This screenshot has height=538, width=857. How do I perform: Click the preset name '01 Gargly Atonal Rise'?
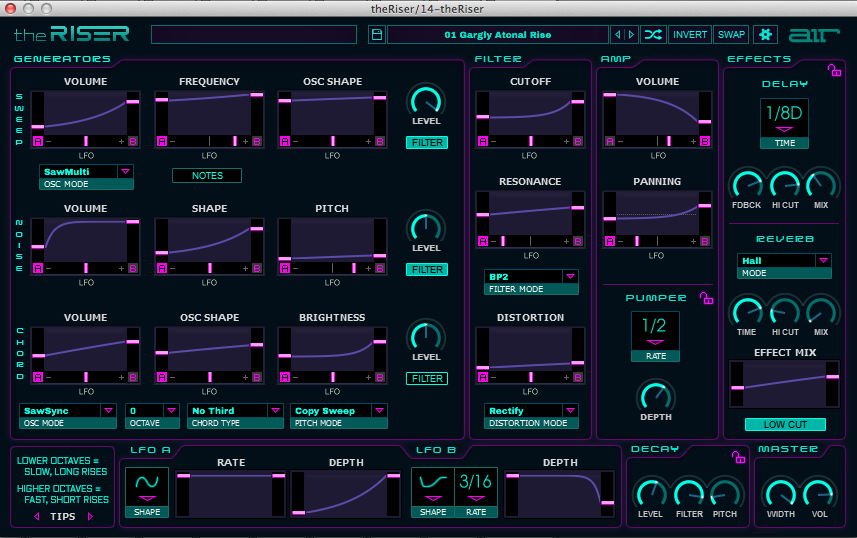[x=497, y=35]
